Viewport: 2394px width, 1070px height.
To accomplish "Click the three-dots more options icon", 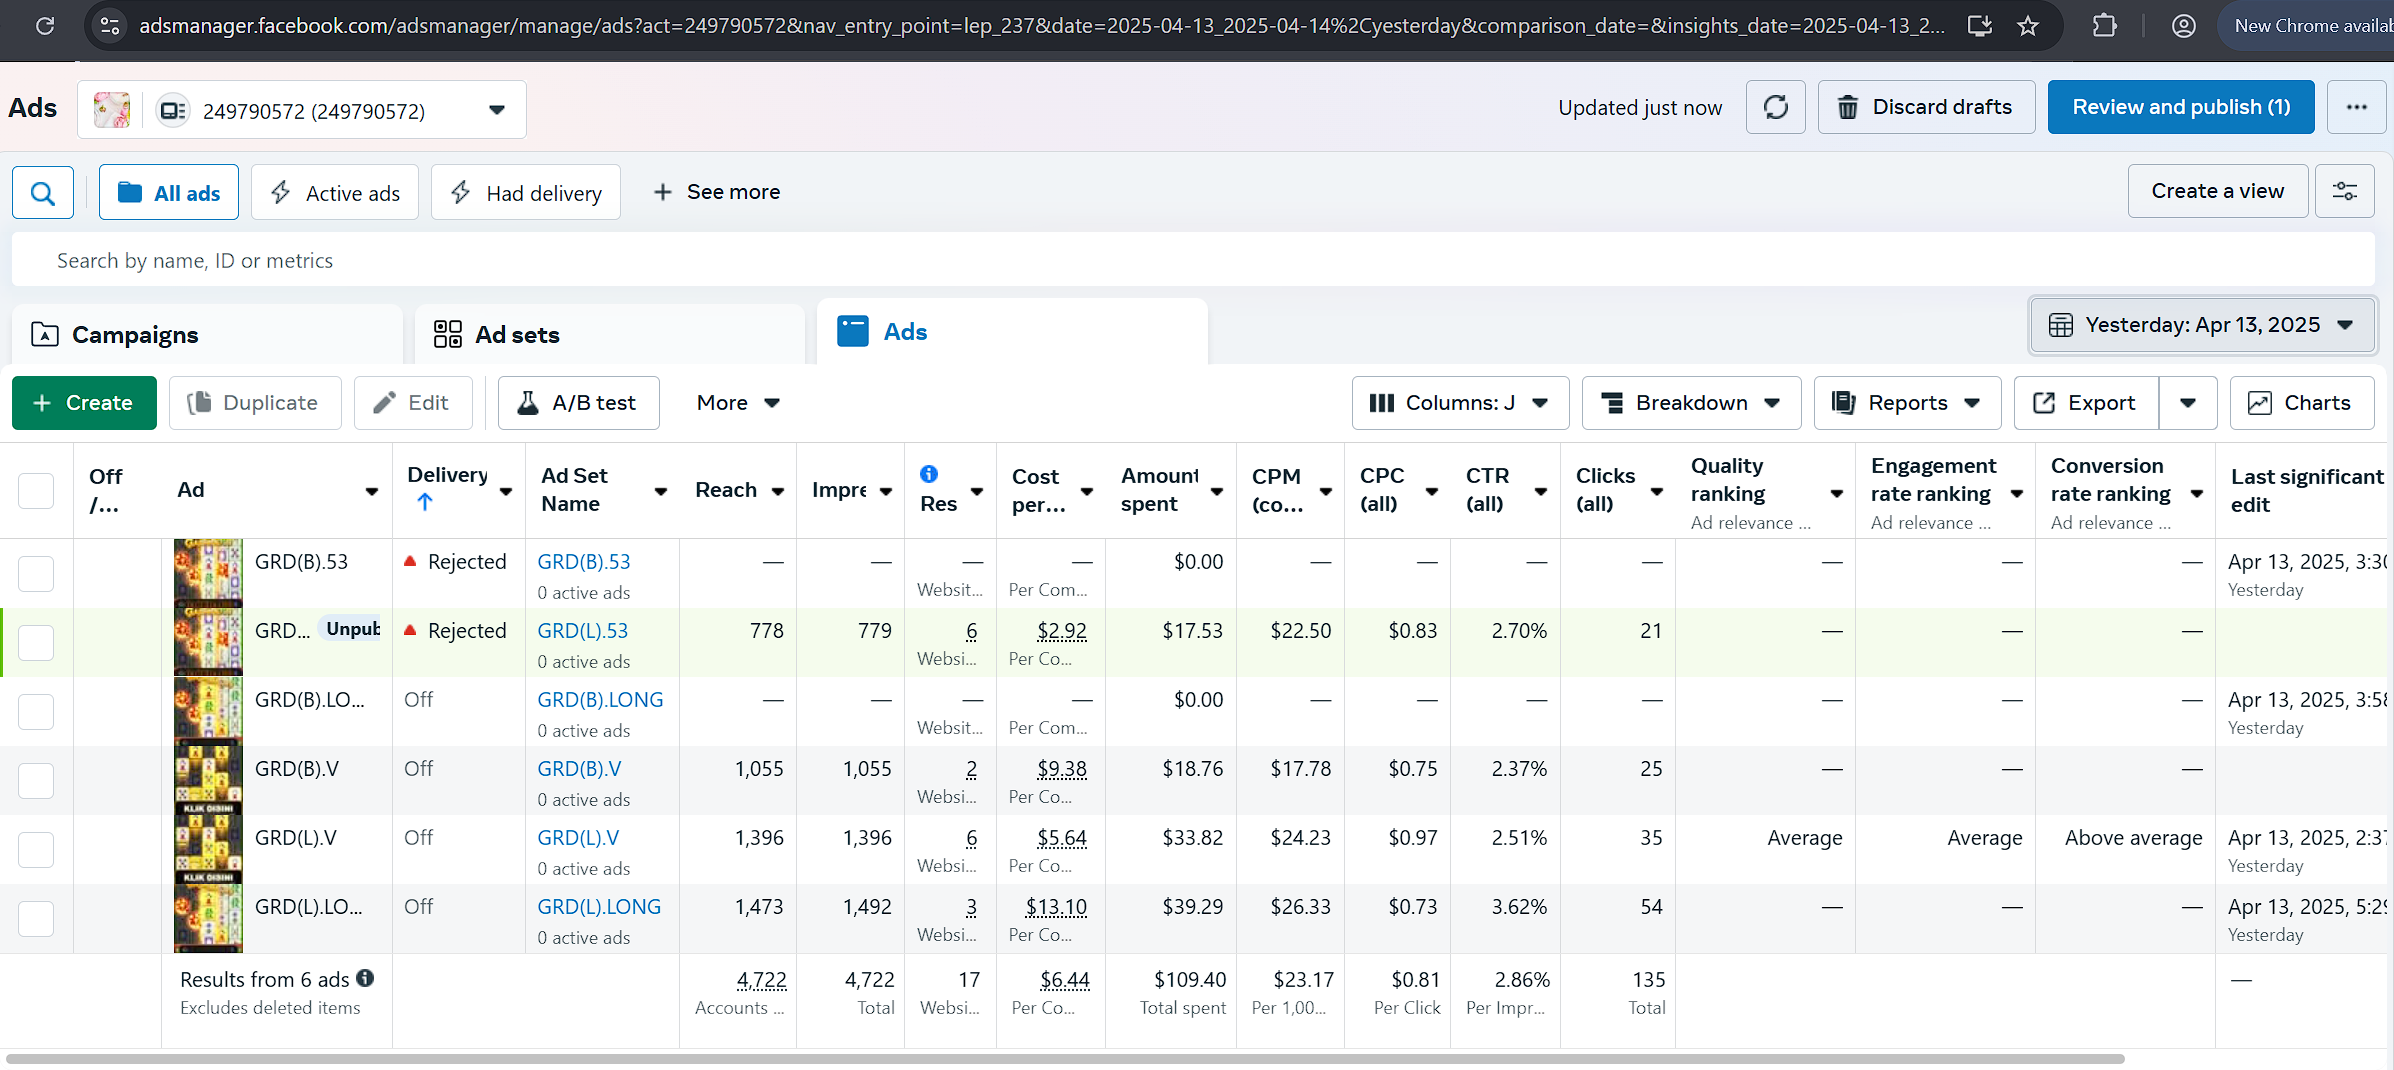I will click(2356, 107).
